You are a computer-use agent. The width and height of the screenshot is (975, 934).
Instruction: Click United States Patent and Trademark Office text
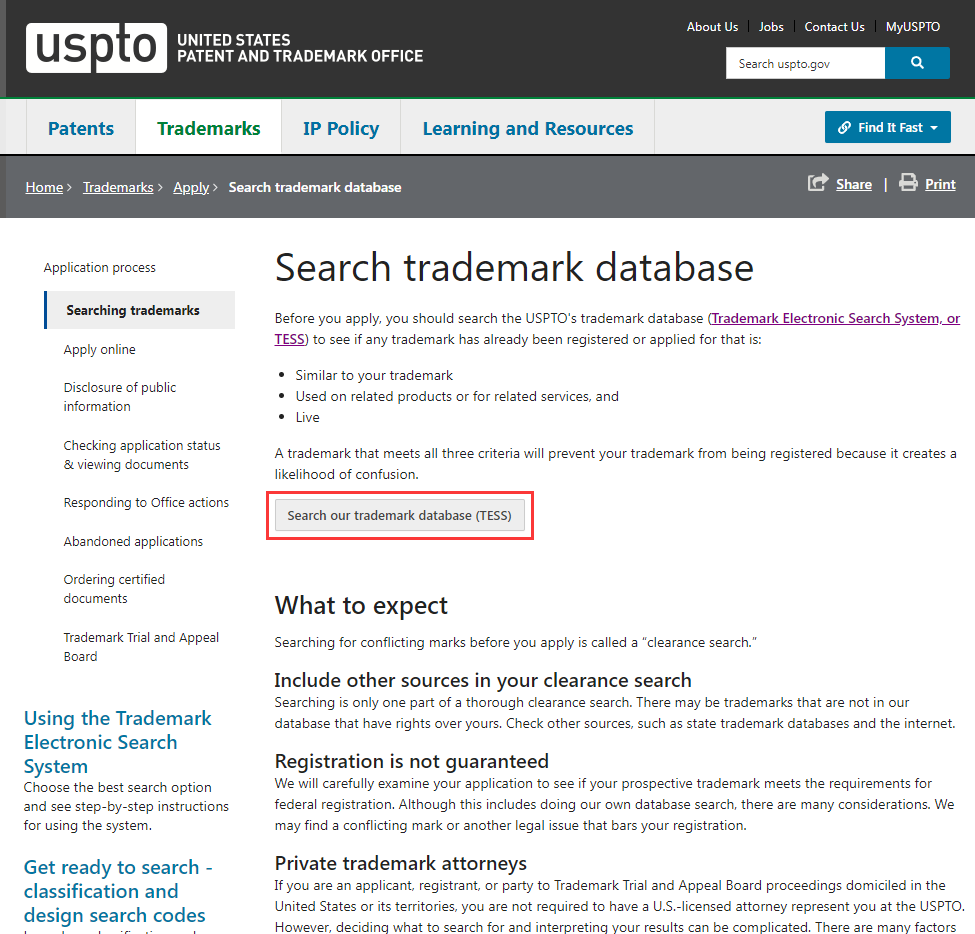click(x=300, y=48)
